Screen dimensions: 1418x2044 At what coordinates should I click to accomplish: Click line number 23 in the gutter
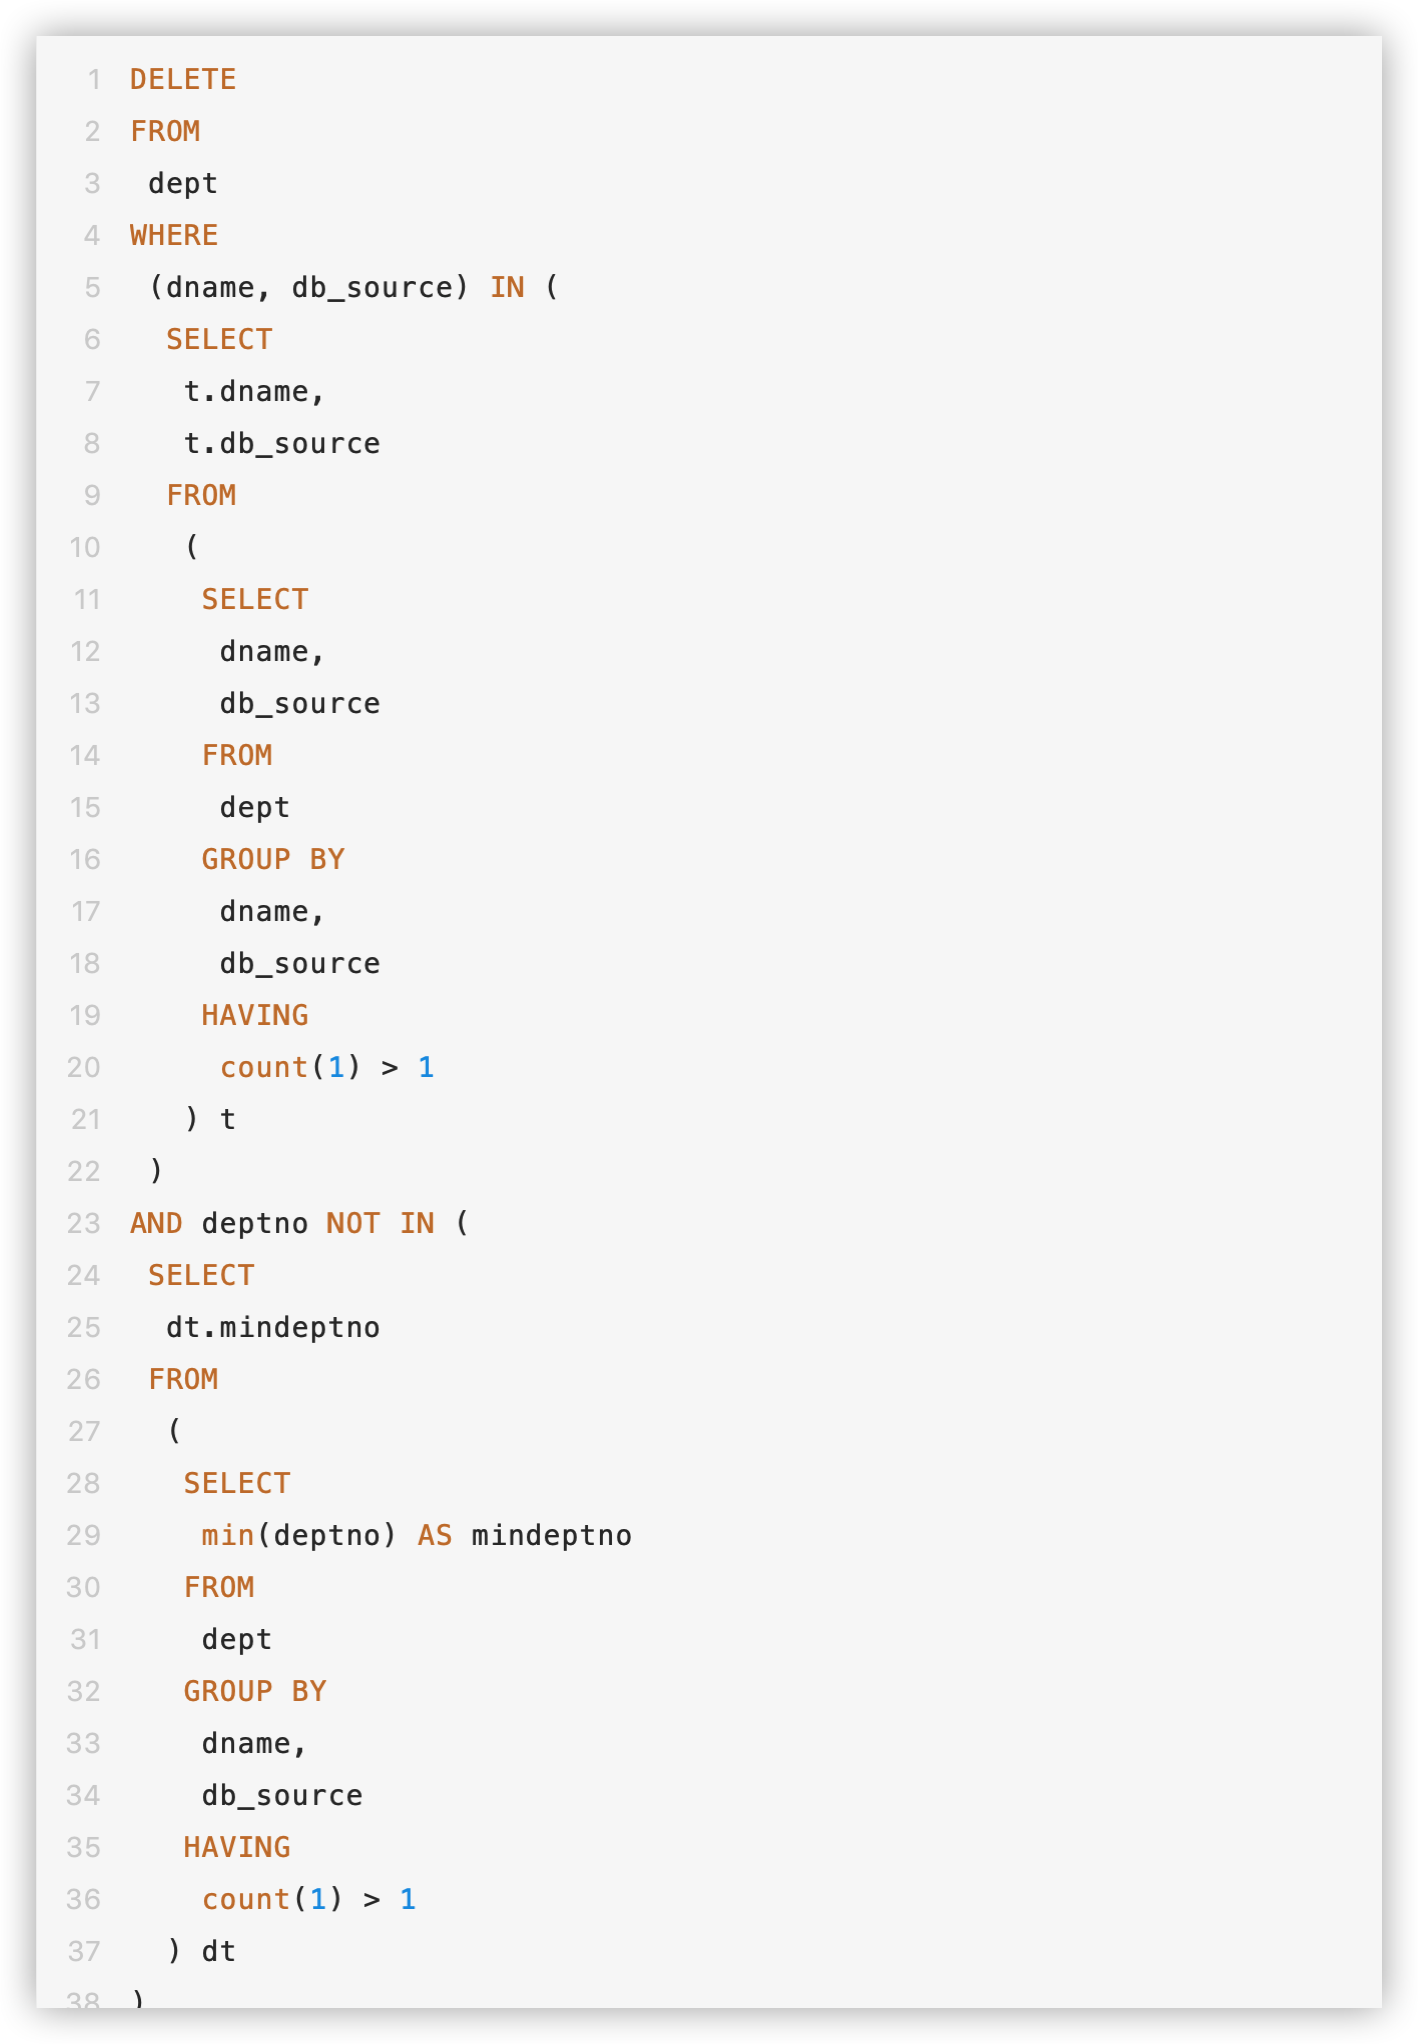tap(85, 1223)
